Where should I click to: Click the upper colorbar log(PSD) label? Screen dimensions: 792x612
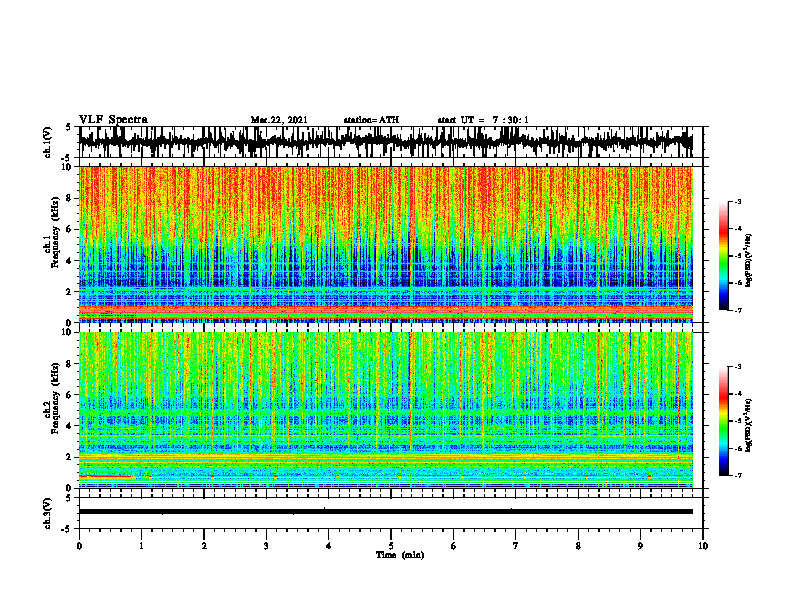749,261
